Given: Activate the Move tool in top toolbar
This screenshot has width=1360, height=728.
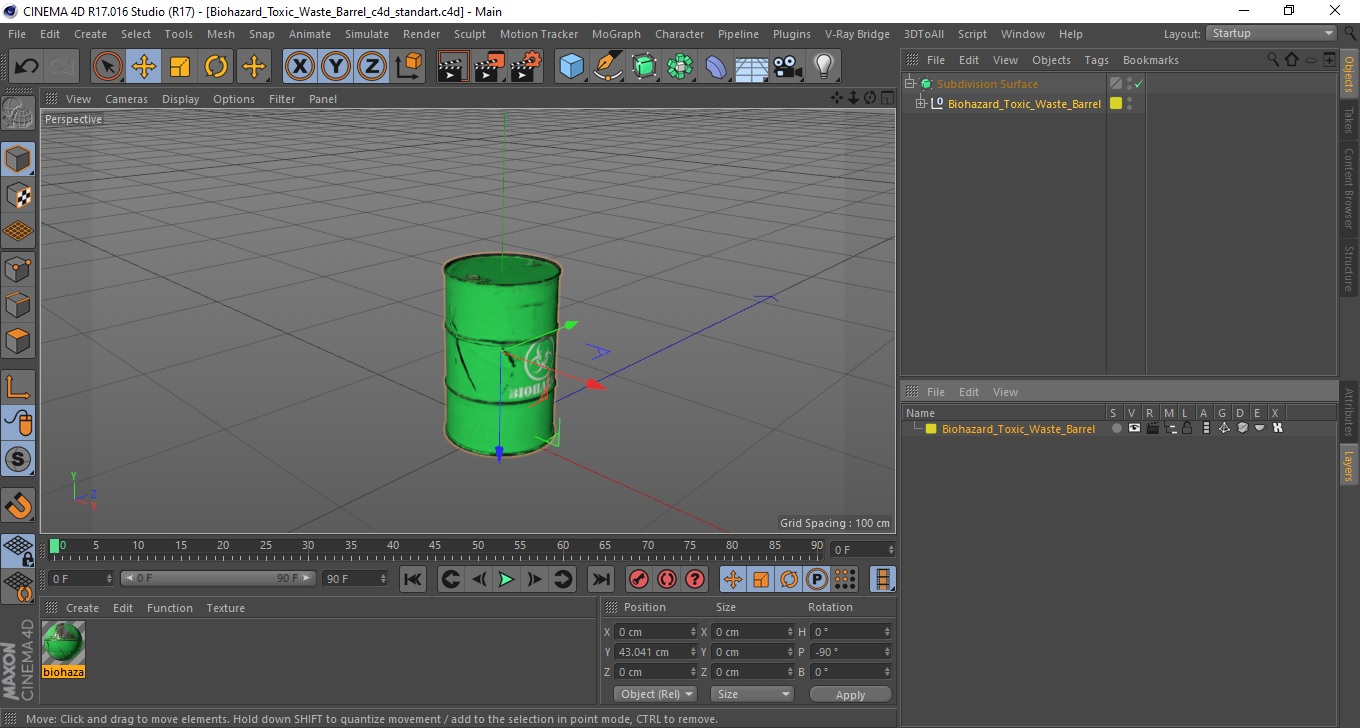Looking at the screenshot, I should pyautogui.click(x=144, y=67).
